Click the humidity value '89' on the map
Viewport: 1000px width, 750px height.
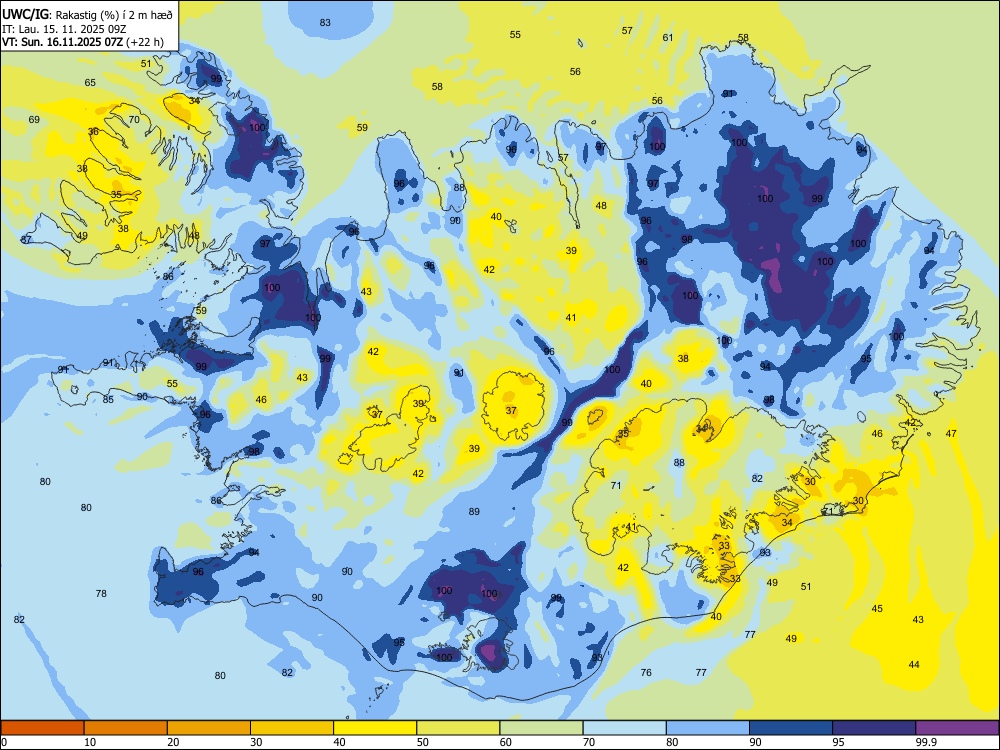pos(474,511)
